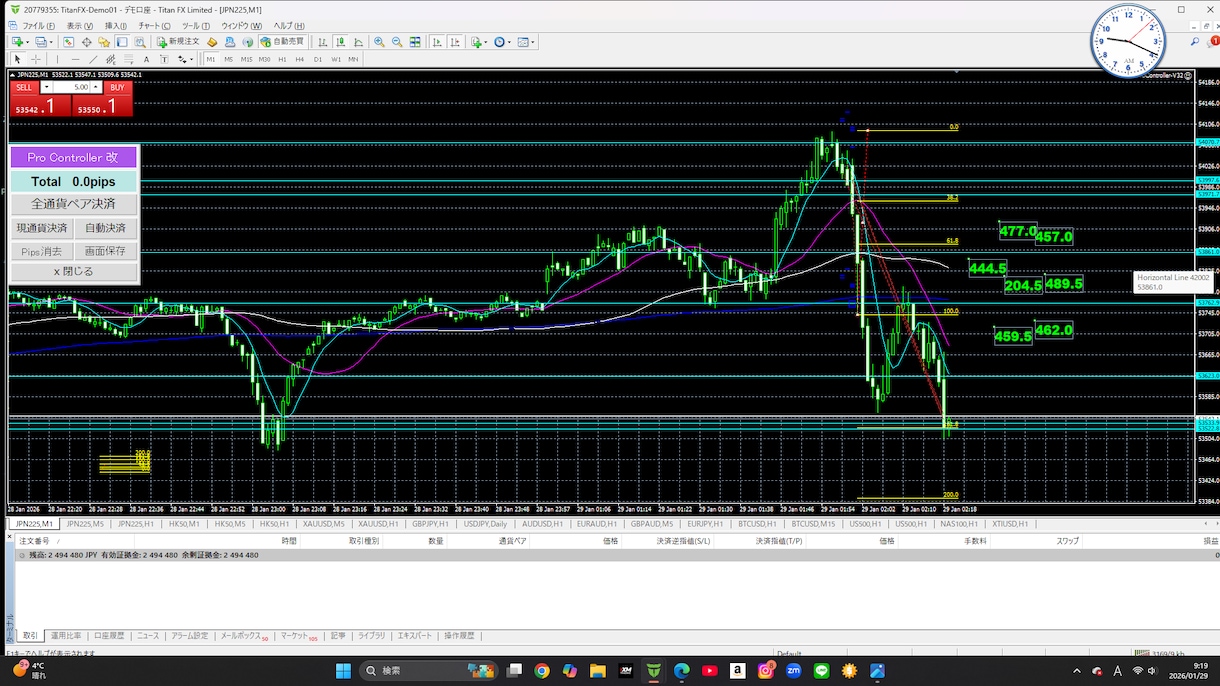Image resolution: width=1220 pixels, height=686 pixels.
Task: Show the Market Watch window
Action: pyautogui.click(x=68, y=42)
